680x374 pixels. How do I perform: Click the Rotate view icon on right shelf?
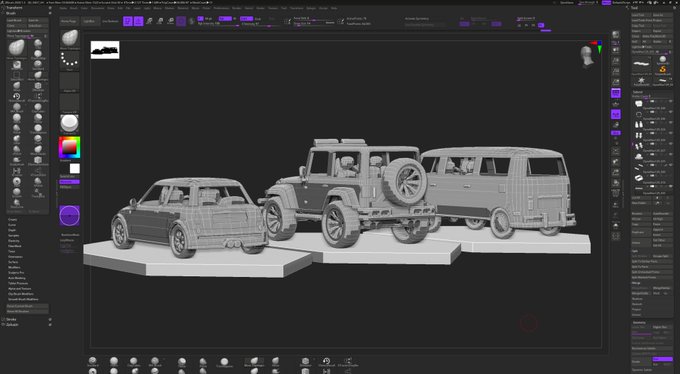(616, 183)
